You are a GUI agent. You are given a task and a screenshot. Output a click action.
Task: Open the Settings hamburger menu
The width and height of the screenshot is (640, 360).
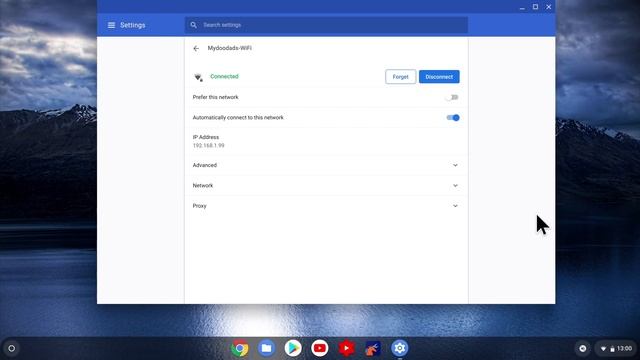(x=111, y=25)
